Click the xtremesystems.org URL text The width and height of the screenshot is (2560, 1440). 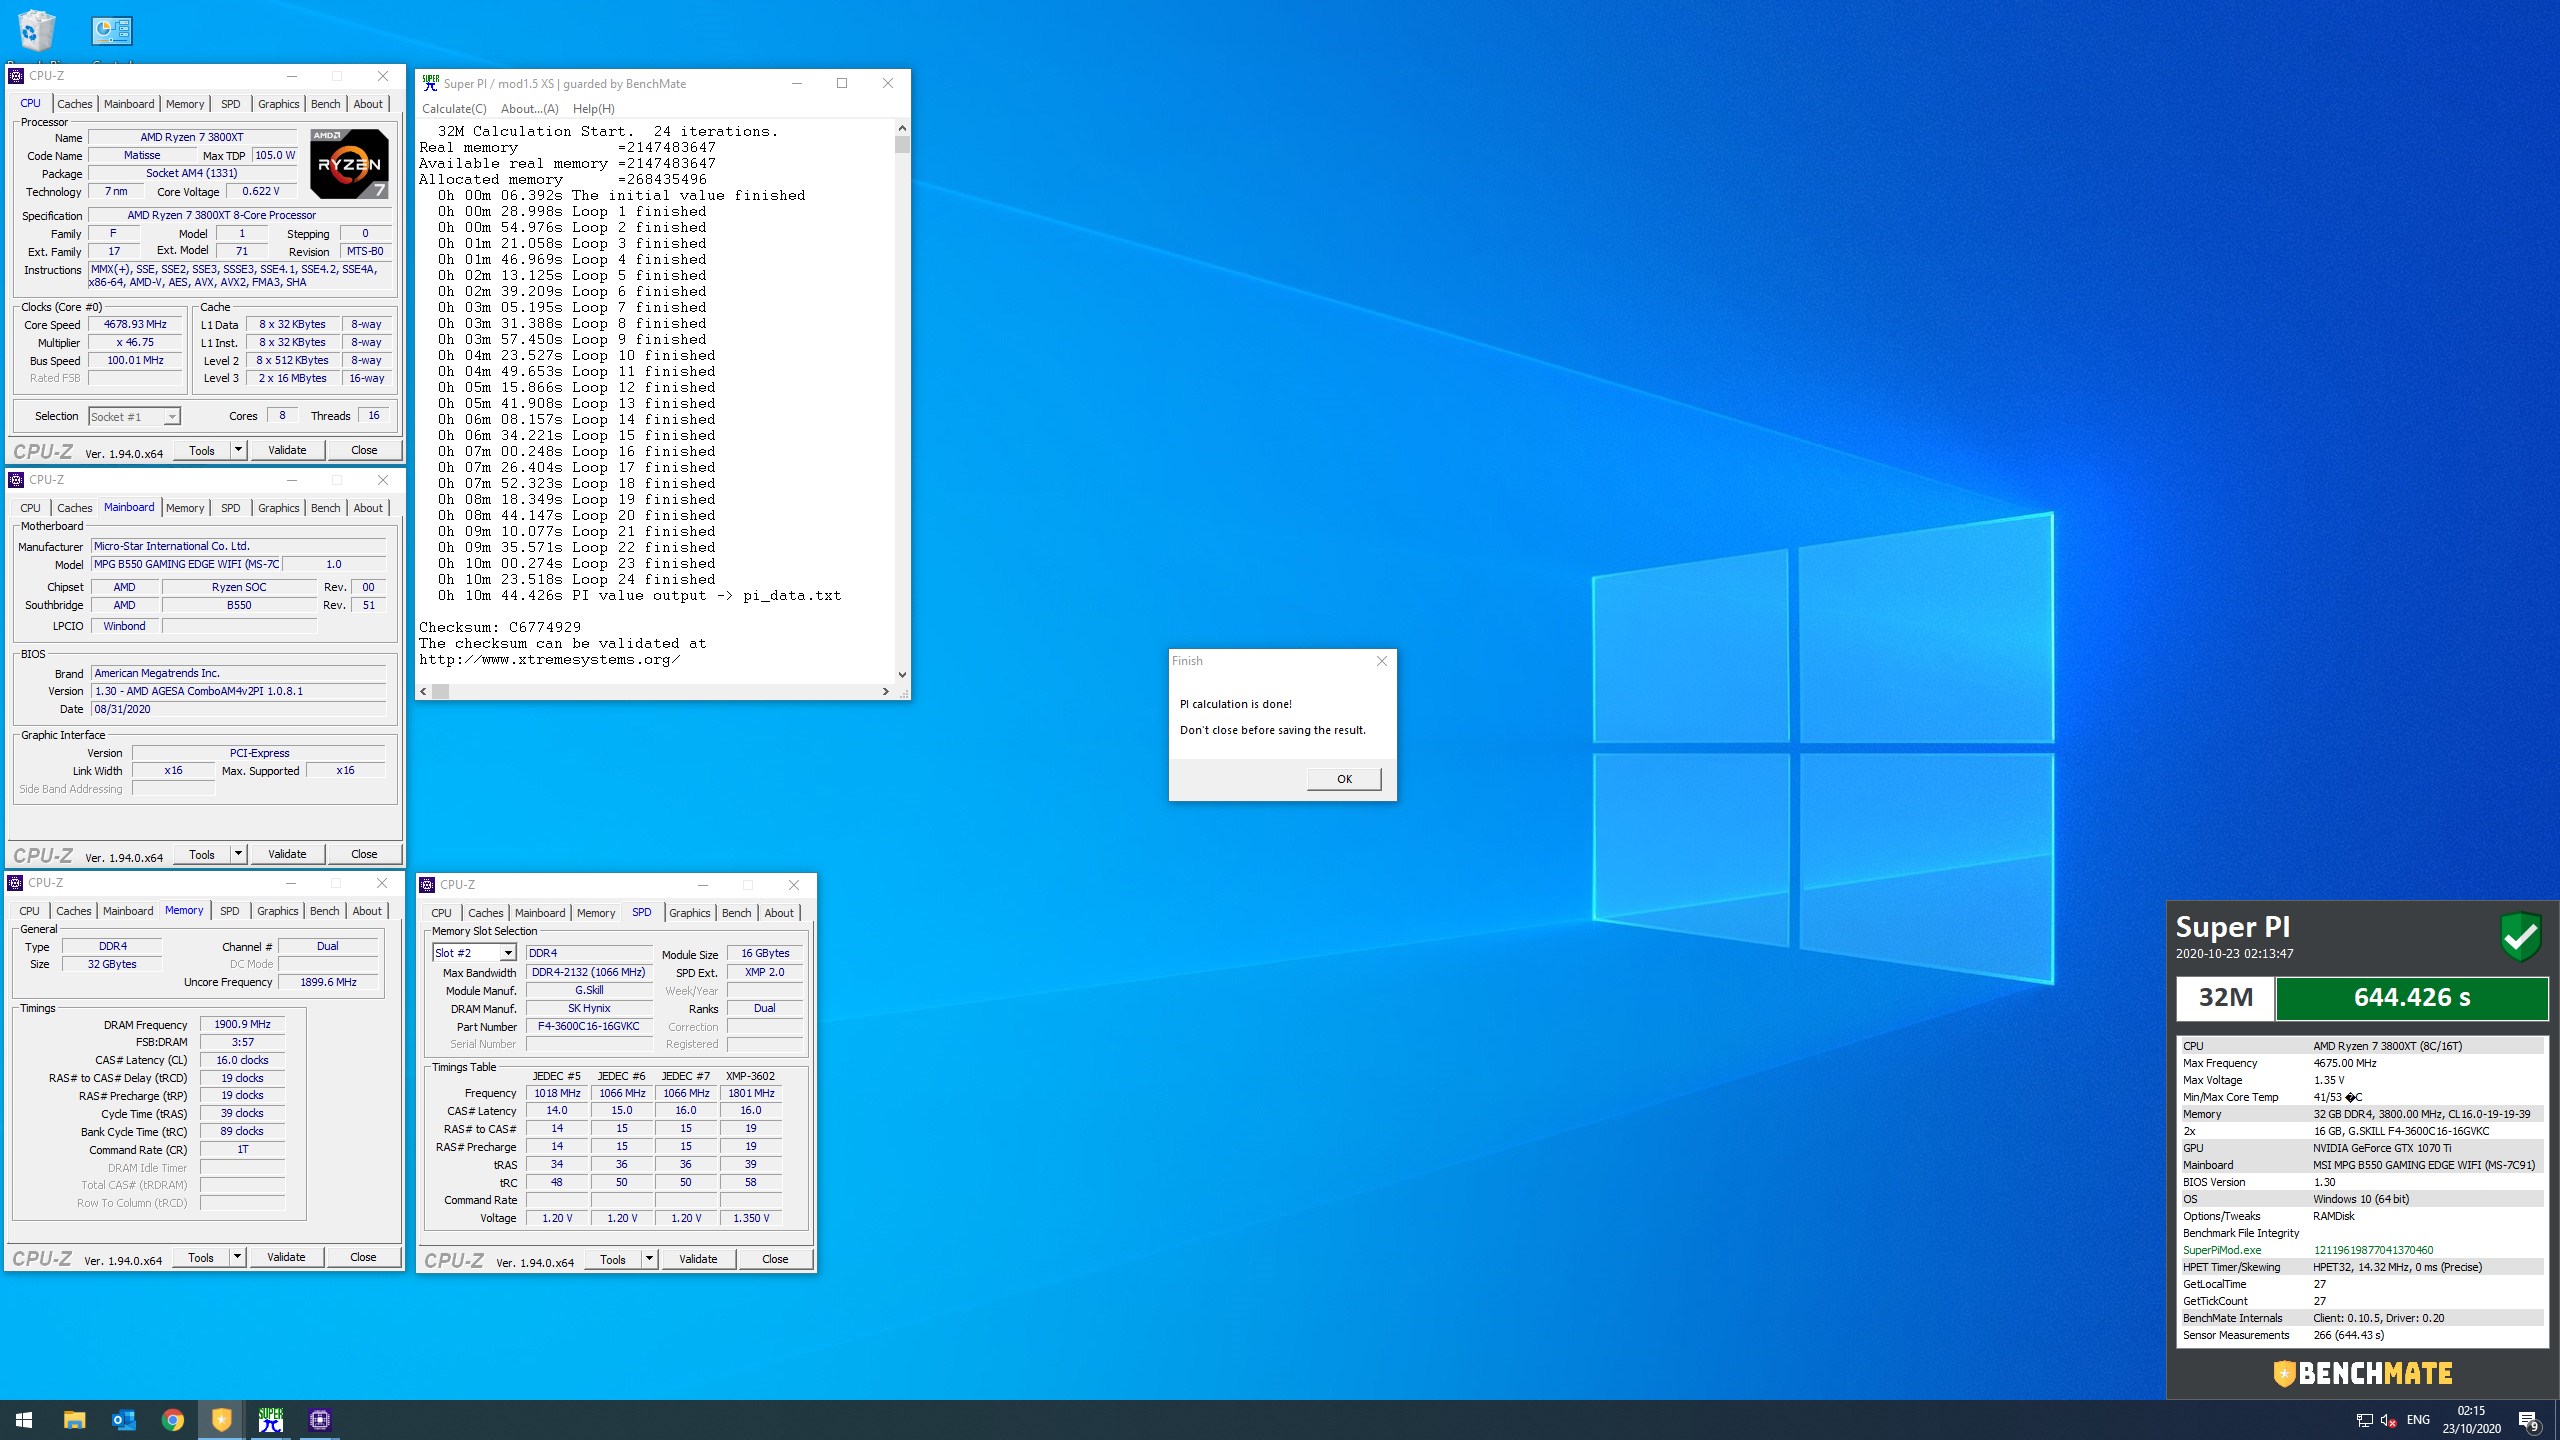pos(549,659)
